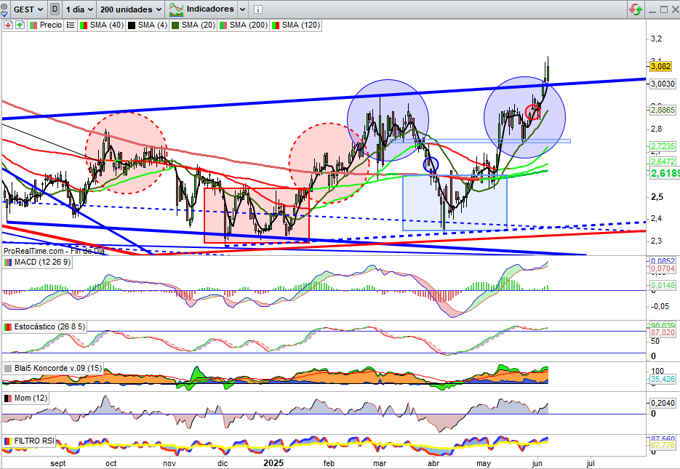Viewport: 680px width, 469px height.
Task: Open the SMA (200) indicator settings
Action: (248, 25)
